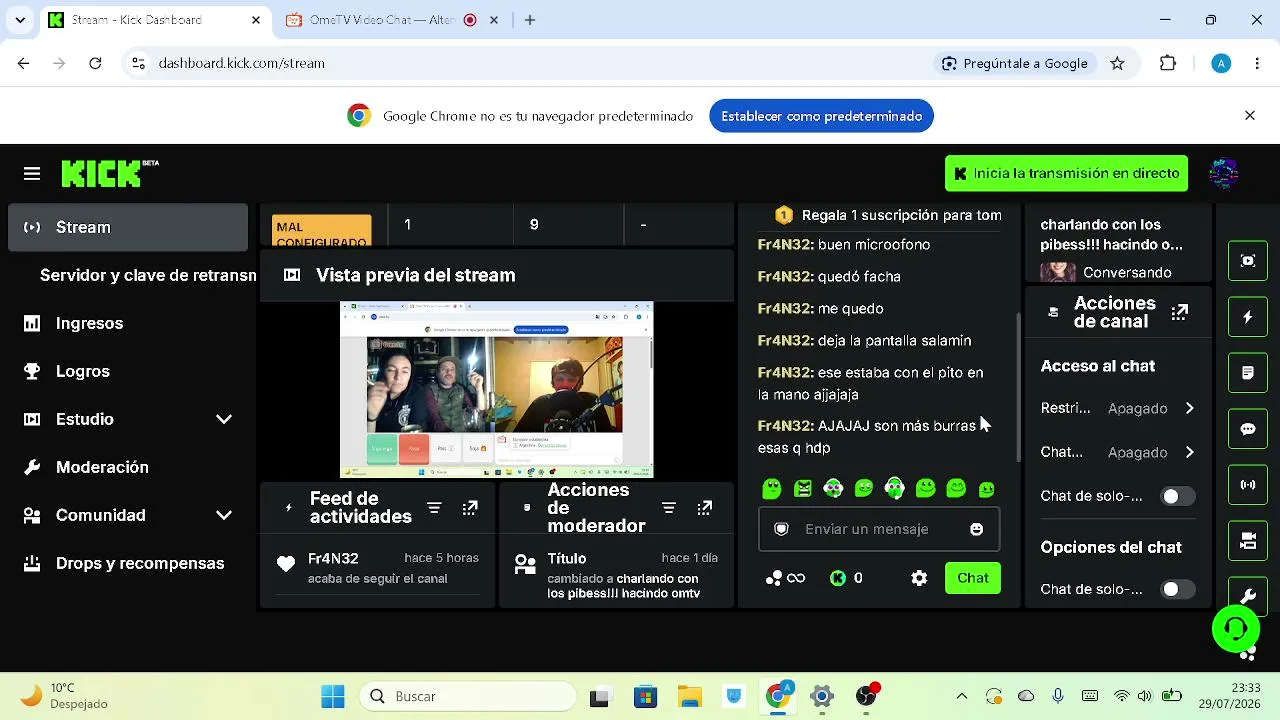Screen dimensions: 1280x720
Task: Click the Enviar un mensaje field
Action: (x=879, y=529)
